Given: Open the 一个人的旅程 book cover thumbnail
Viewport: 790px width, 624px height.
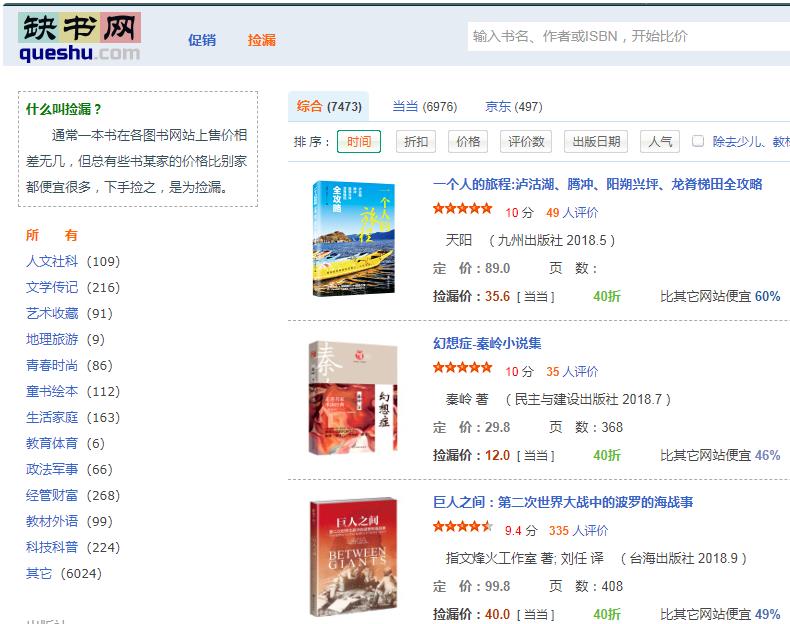Looking at the screenshot, I should (x=353, y=238).
